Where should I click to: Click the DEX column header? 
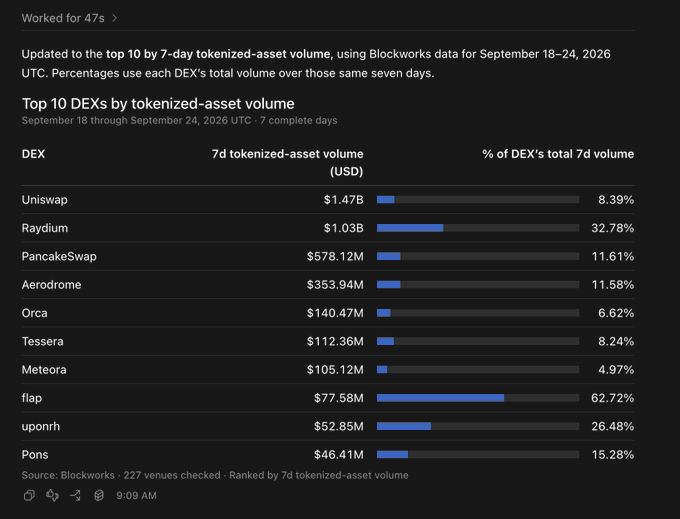click(x=33, y=154)
